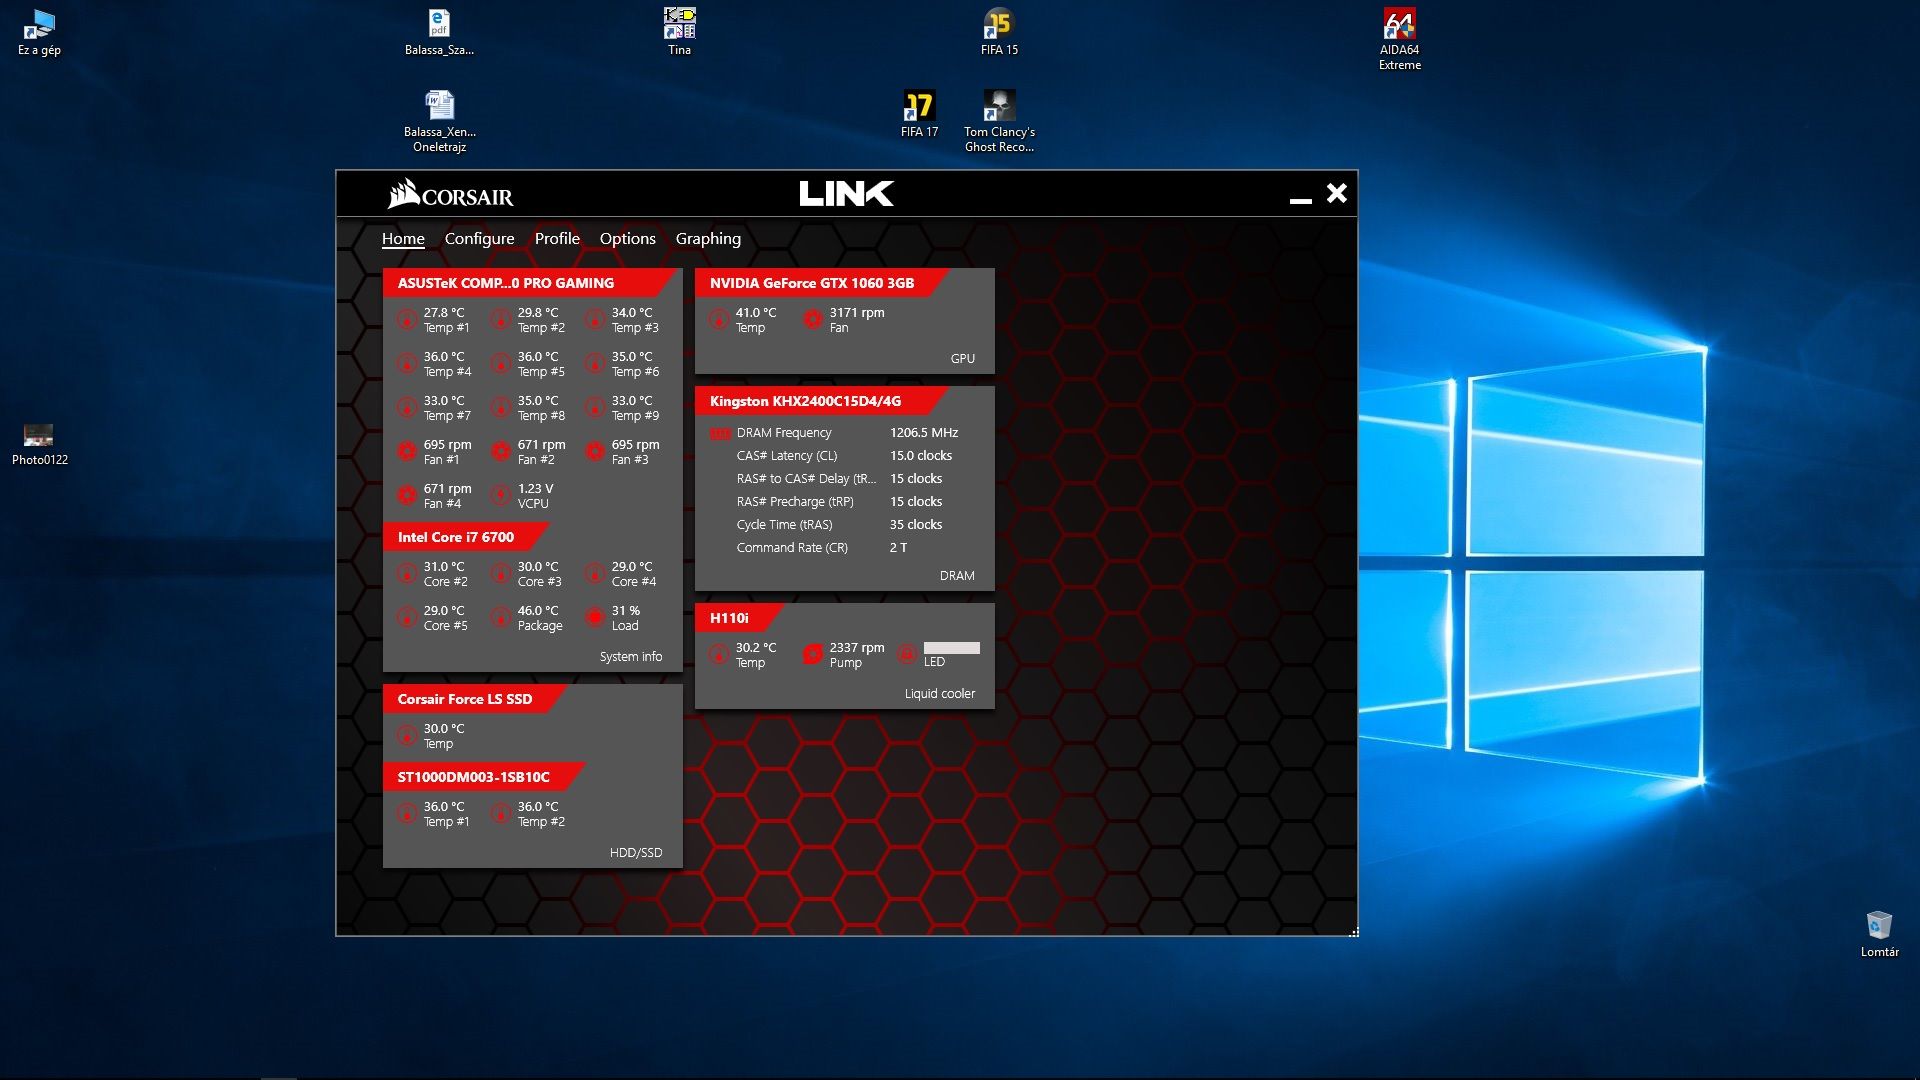Screen dimensions: 1920x1080
Task: Click the 2337 rpm Pump value
Action: coord(857,648)
